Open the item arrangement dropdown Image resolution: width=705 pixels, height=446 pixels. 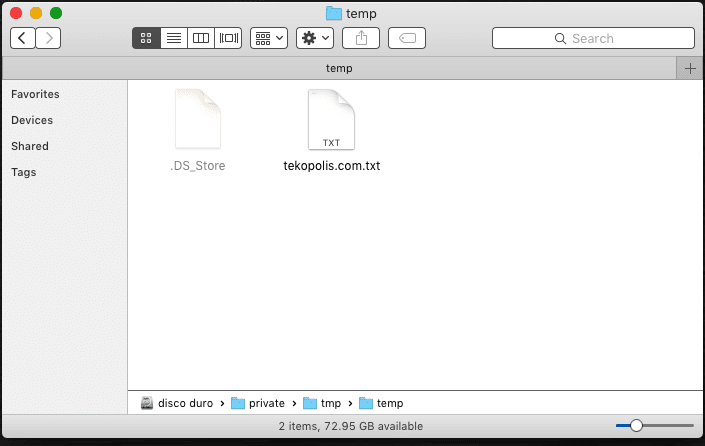point(269,38)
